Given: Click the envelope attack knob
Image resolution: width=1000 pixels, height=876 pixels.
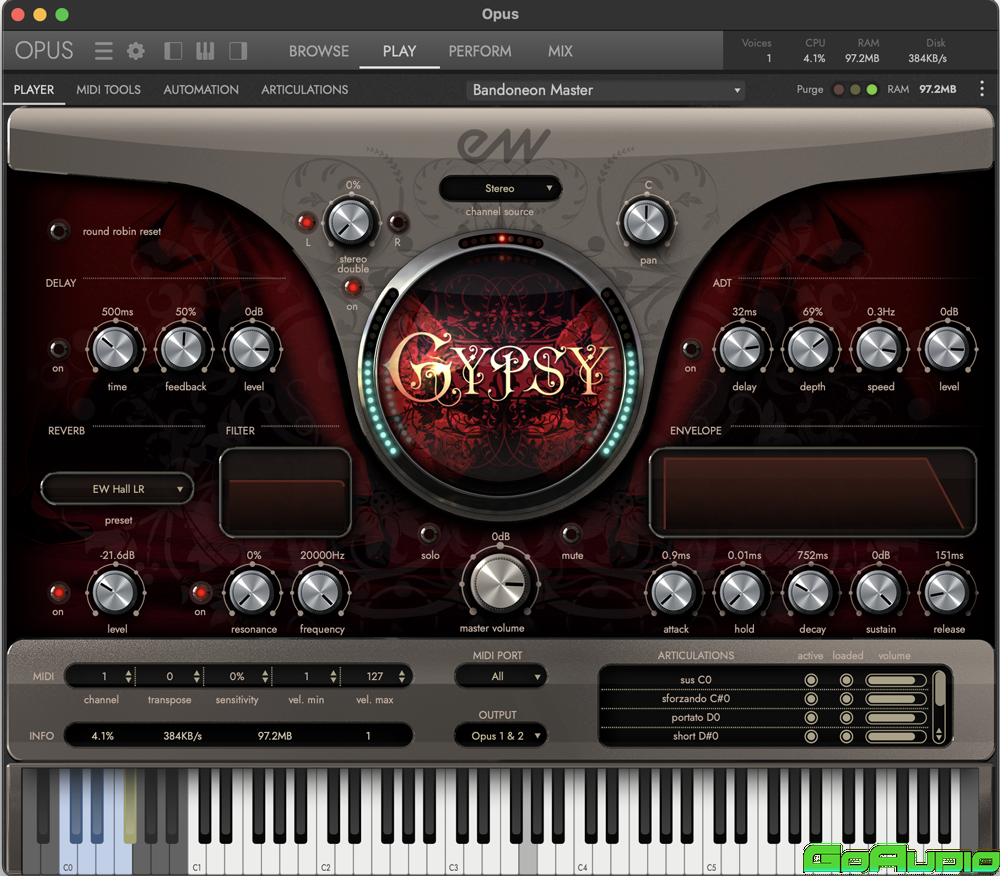Looking at the screenshot, I should coord(673,592).
